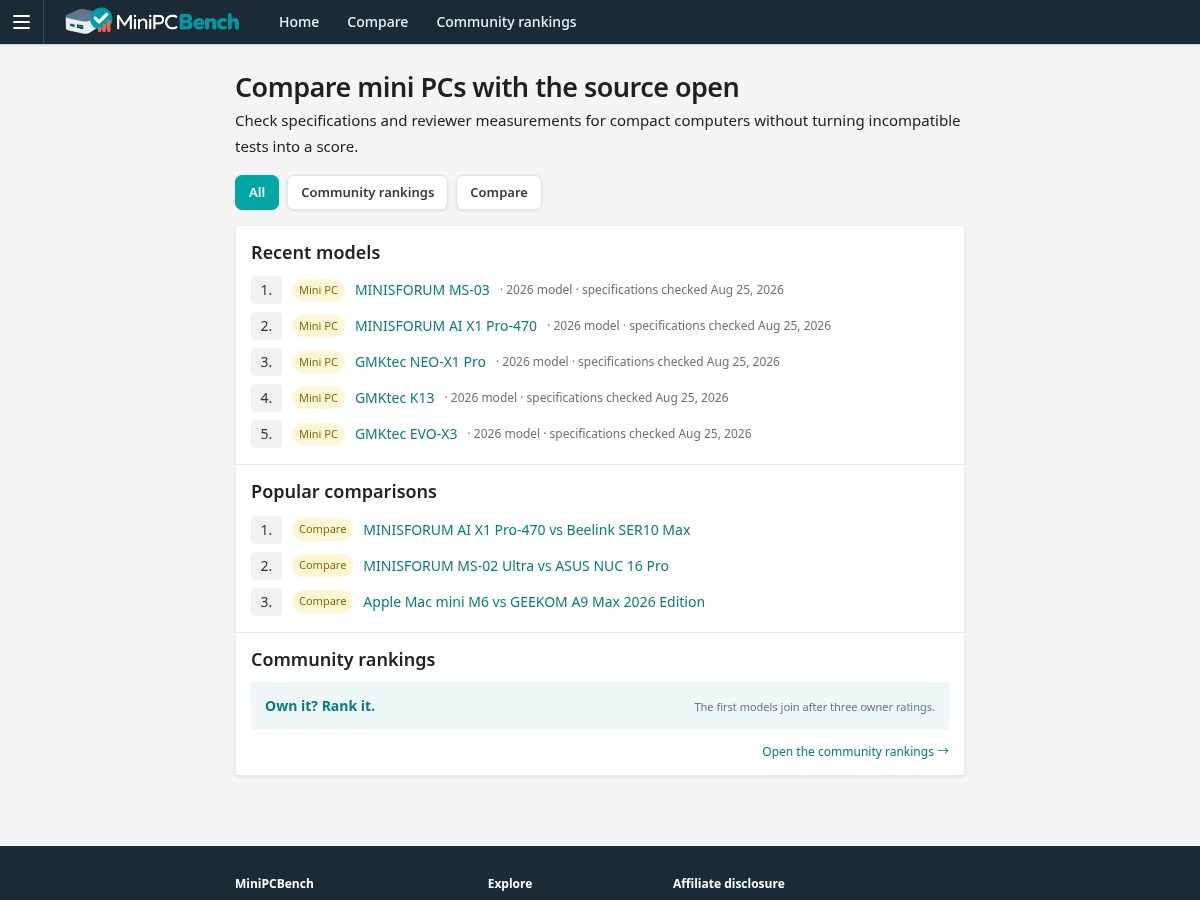Open Compare in the top navigation

coord(378,22)
